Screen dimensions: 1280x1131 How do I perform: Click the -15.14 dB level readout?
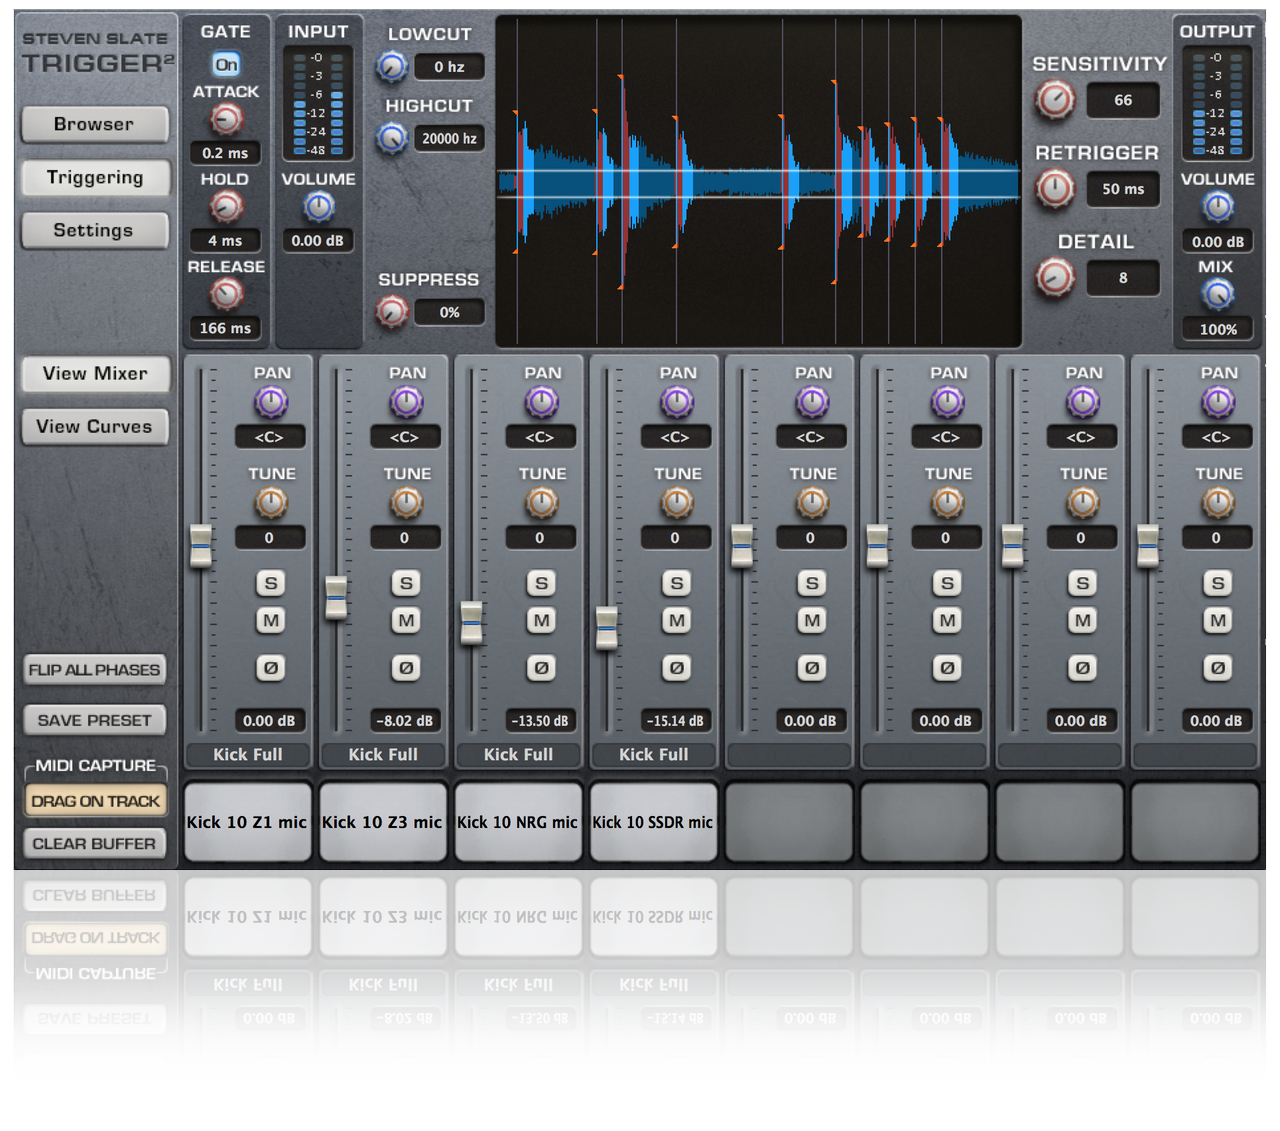[x=675, y=720]
